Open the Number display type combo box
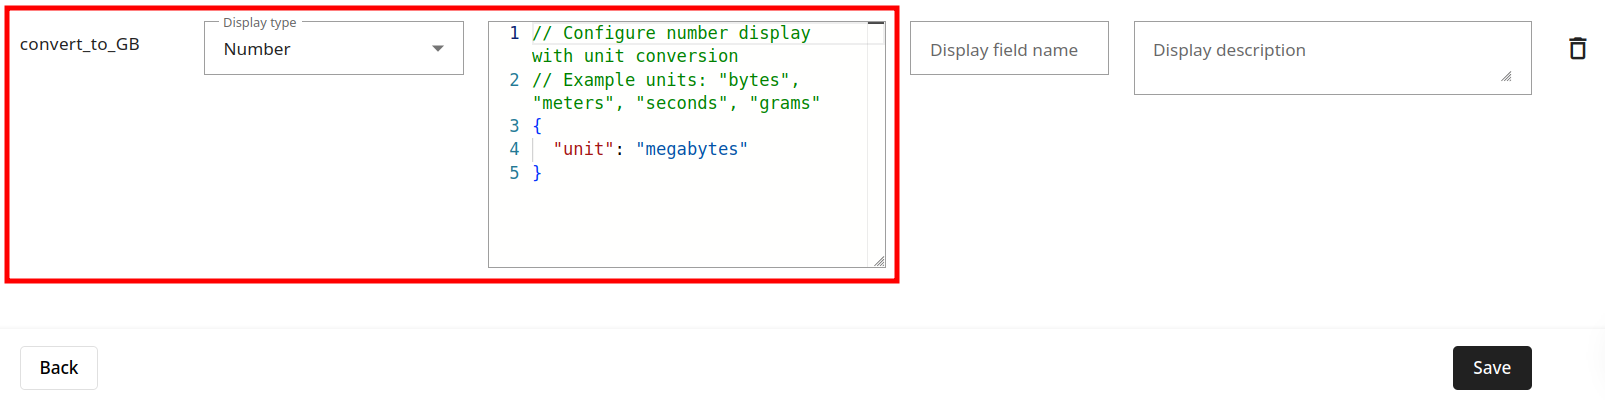Screen dimensions: 1605x403 click(334, 48)
